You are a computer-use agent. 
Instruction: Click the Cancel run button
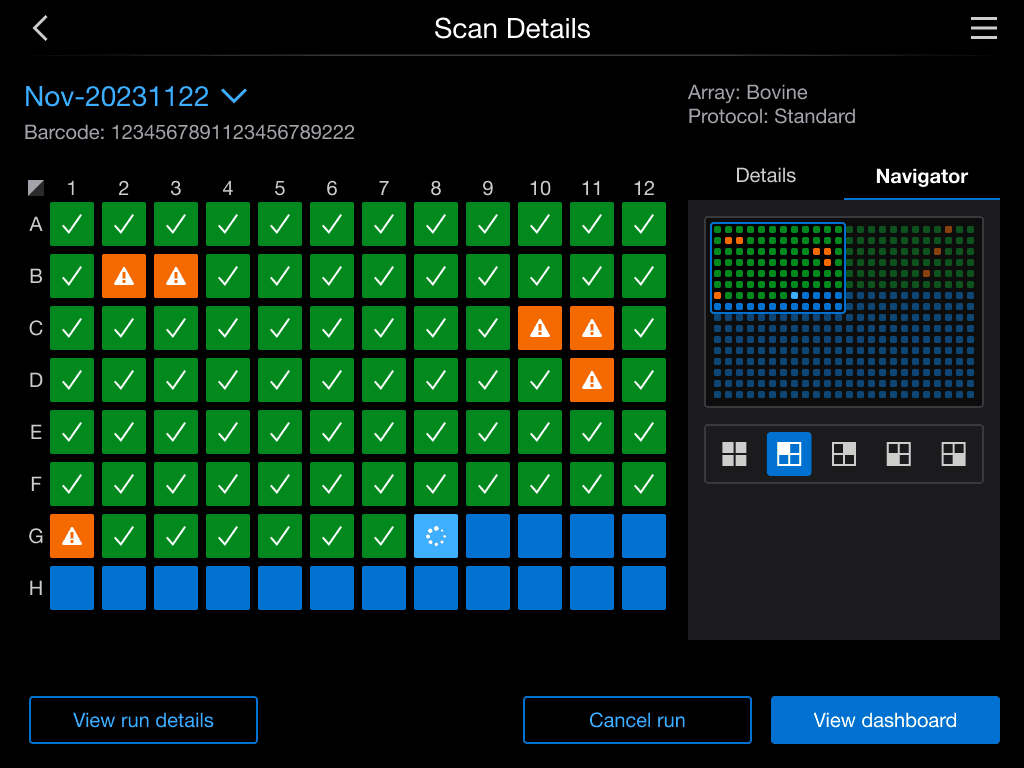point(637,720)
